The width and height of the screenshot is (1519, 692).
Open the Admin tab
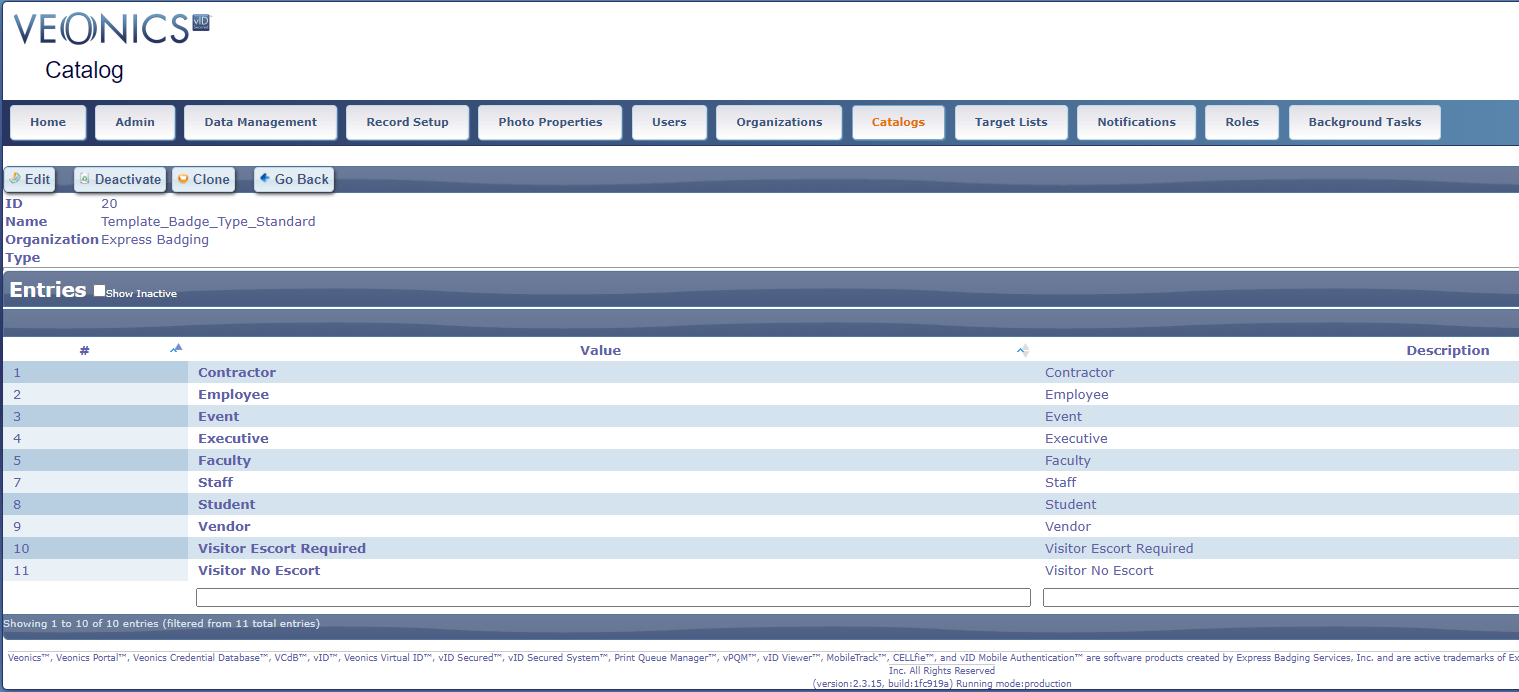point(135,122)
